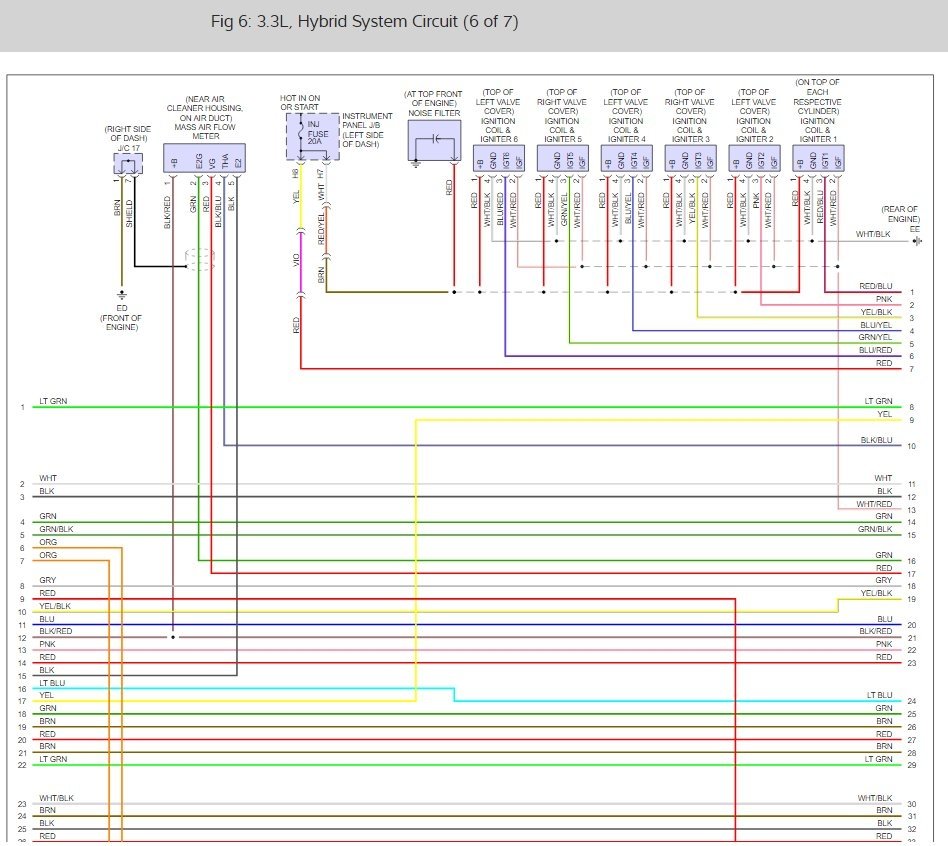Screen dimensions: 948x846
Task: Select the BLK/BLU wire label at right pin 10
Action: click(876, 440)
